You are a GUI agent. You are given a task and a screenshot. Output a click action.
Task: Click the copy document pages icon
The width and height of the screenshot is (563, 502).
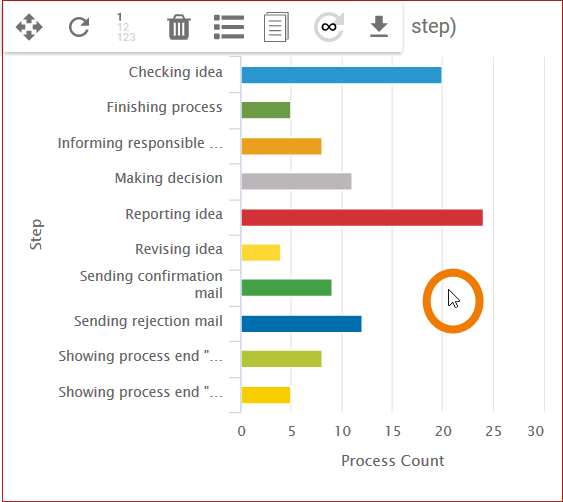276,27
